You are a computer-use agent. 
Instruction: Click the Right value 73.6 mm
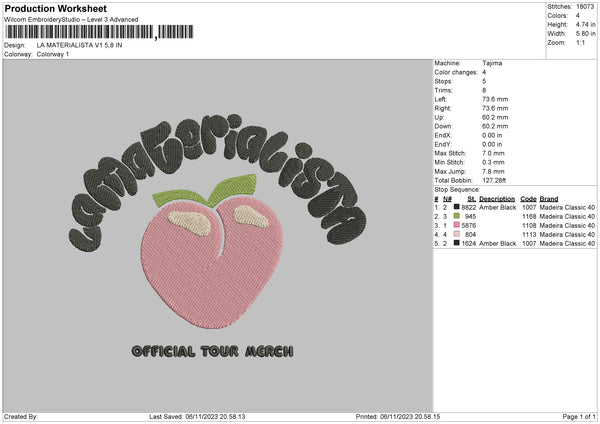495,108
